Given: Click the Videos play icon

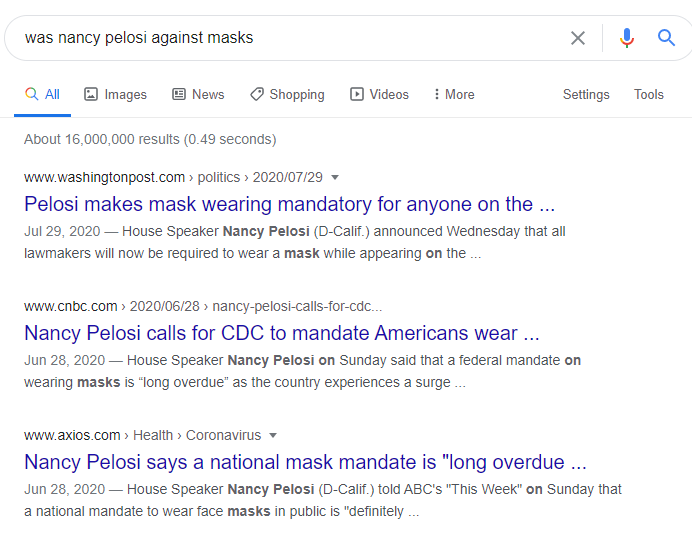Looking at the screenshot, I should 357,94.
